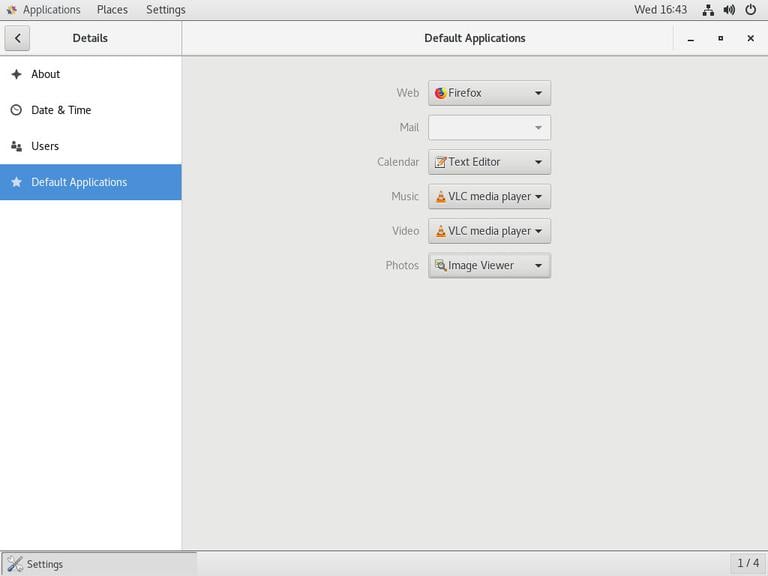
Task: Open the Places menu
Action: [x=112, y=10]
